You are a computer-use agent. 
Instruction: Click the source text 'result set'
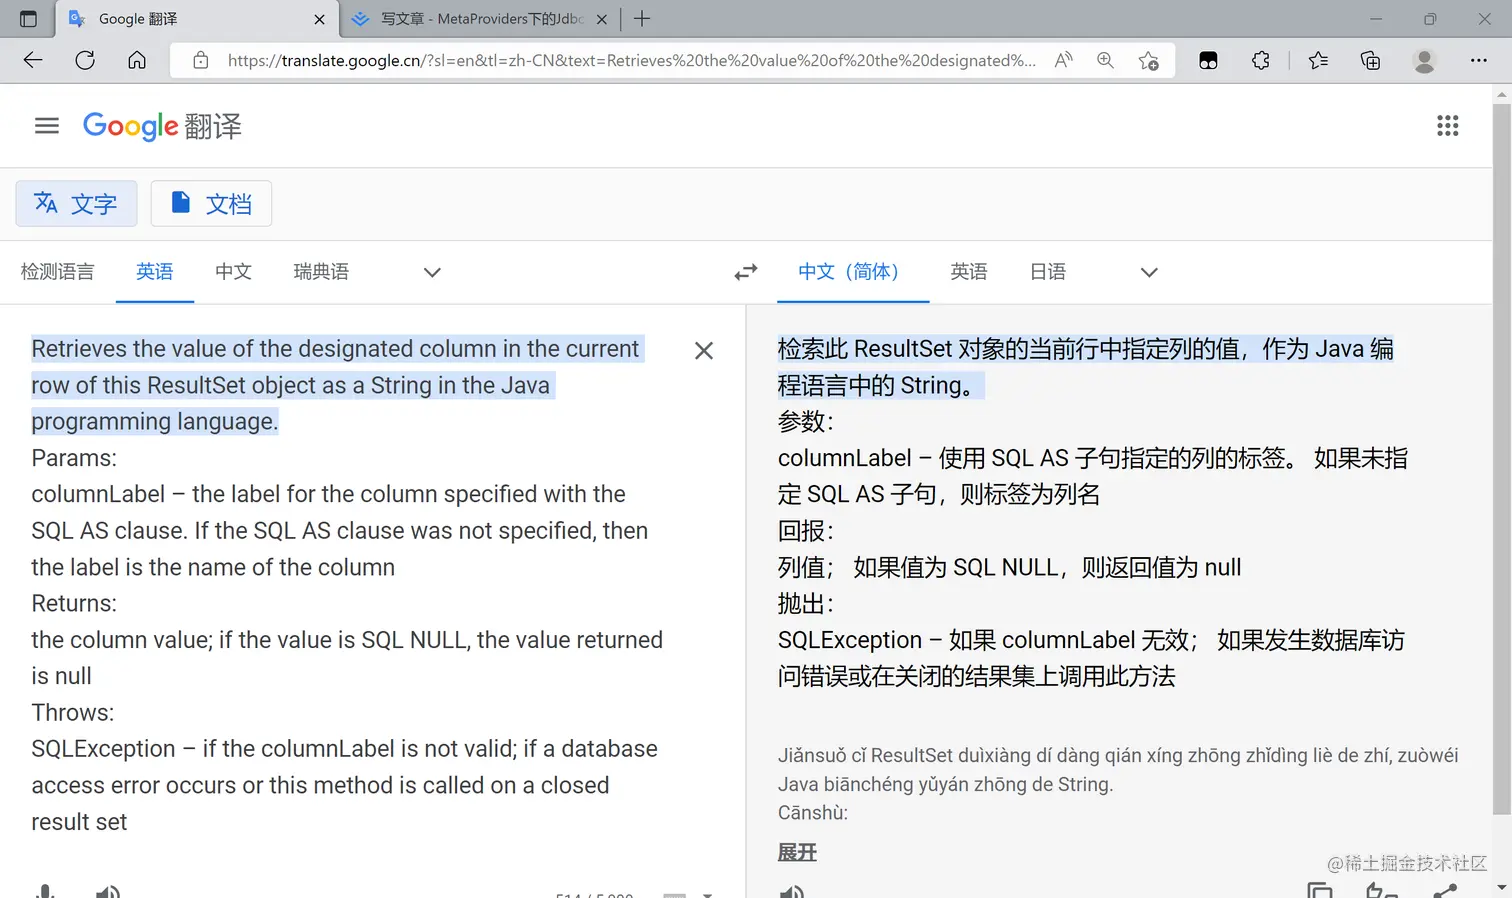point(79,822)
